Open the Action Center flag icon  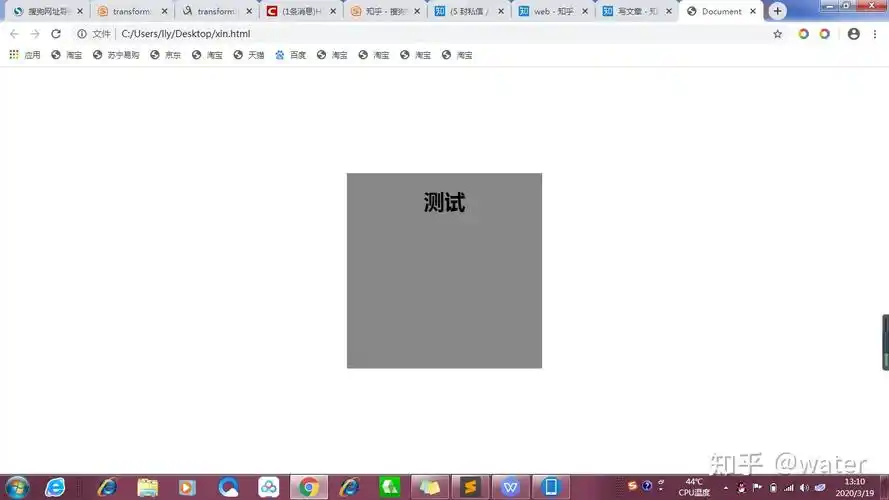[757, 488]
